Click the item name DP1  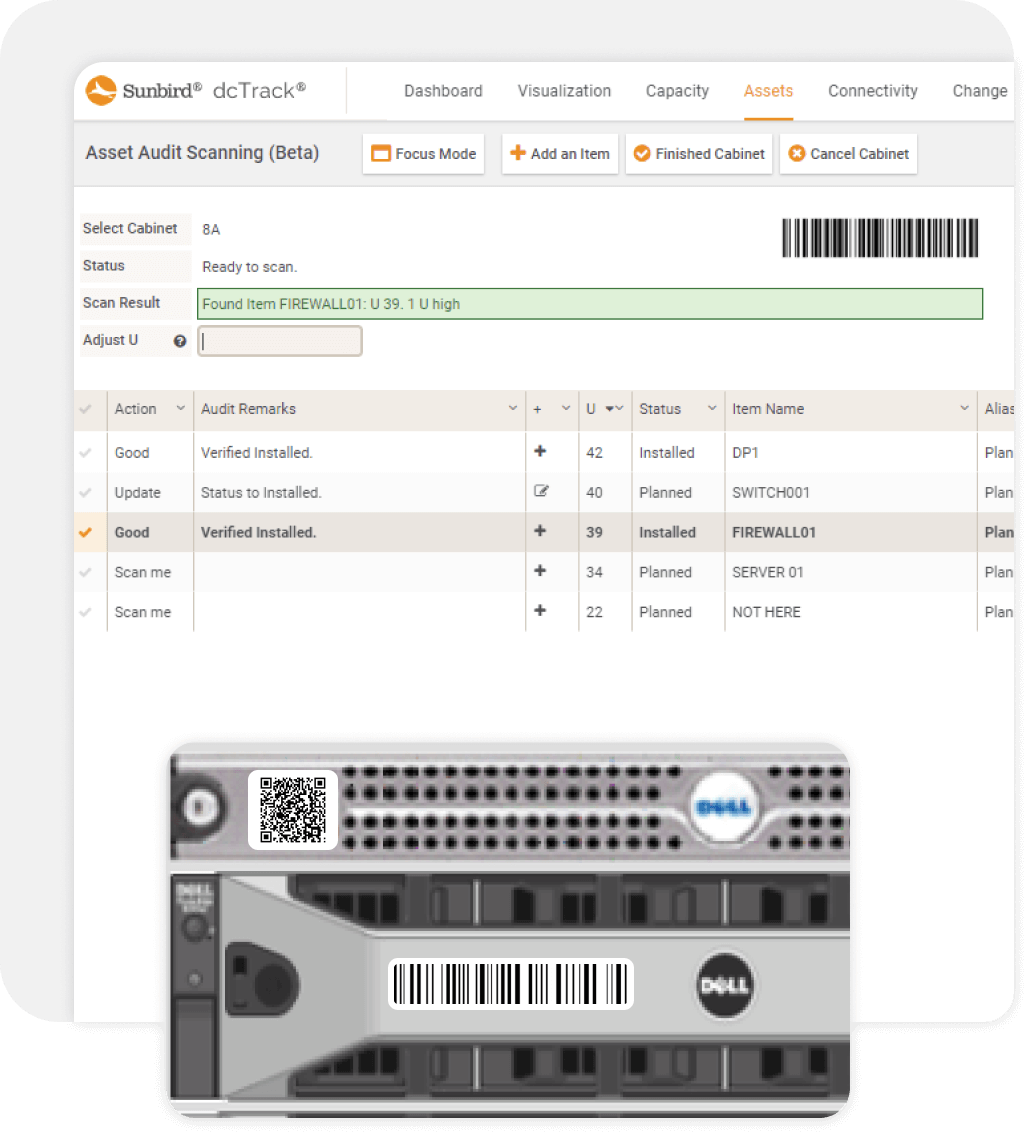point(745,453)
